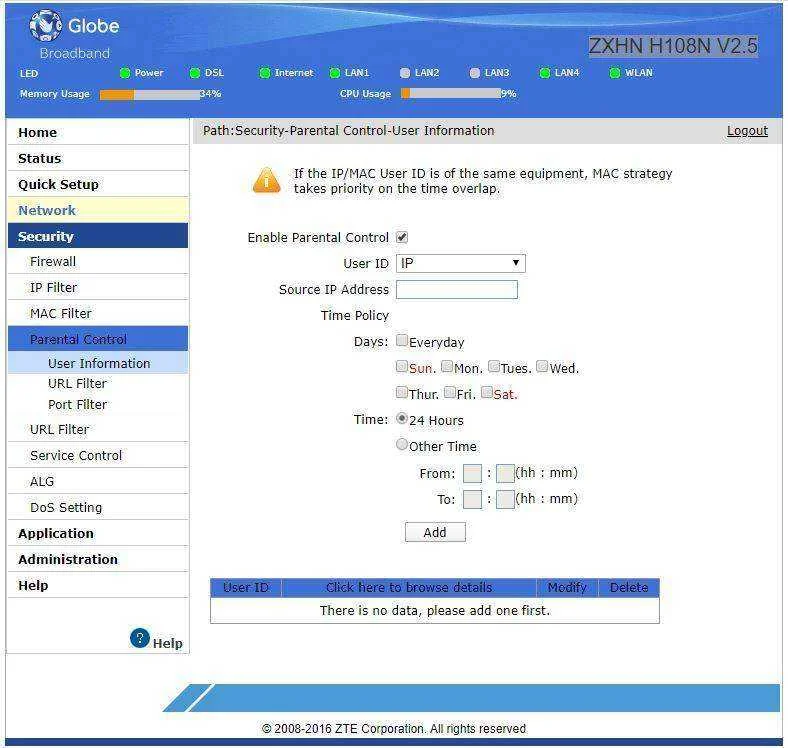The width and height of the screenshot is (788, 748).
Task: Click the DSL LED indicator
Action: [x=195, y=73]
